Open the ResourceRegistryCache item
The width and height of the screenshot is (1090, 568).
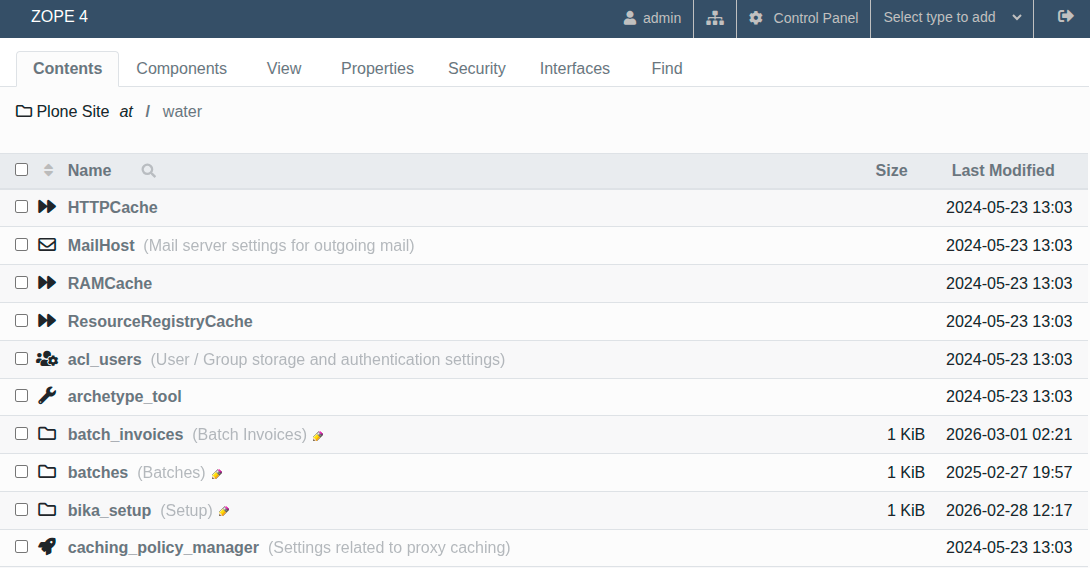(x=160, y=321)
